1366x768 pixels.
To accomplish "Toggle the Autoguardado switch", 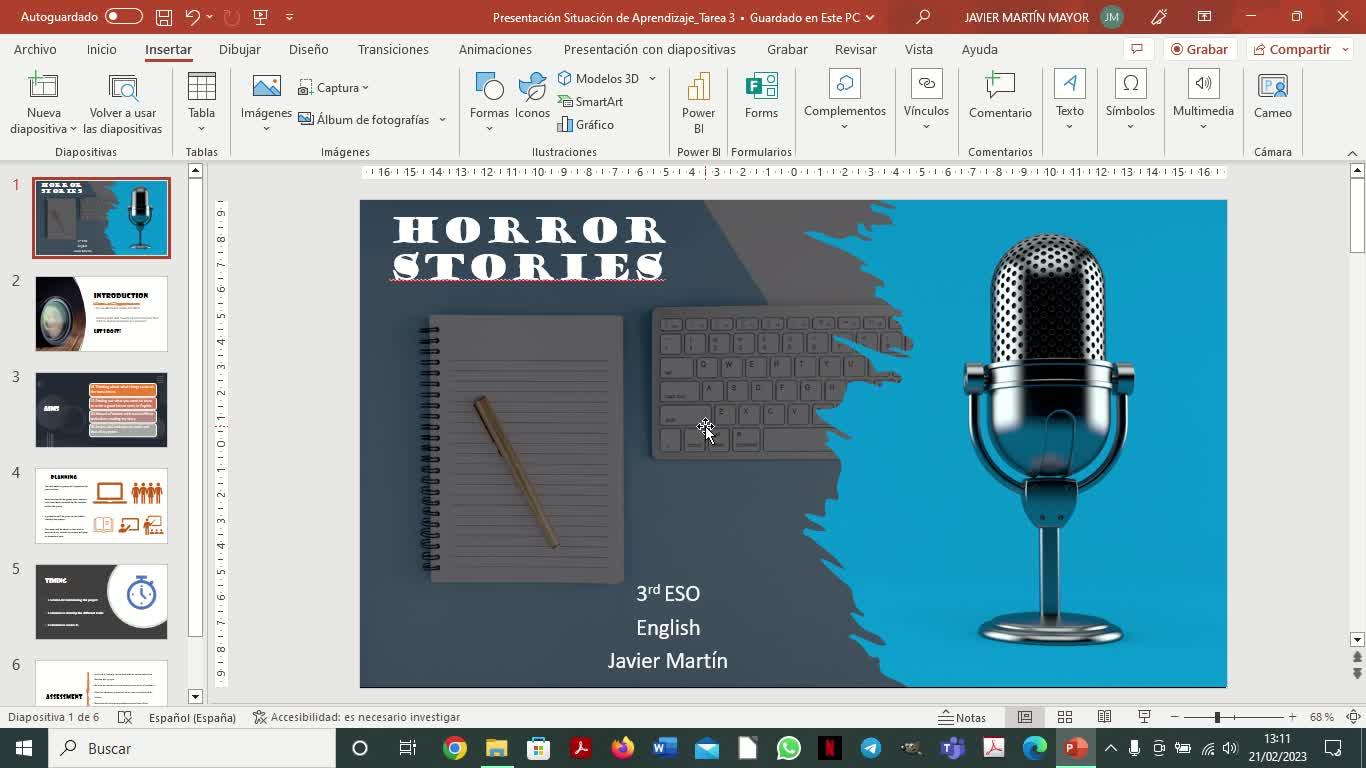I will pos(124,17).
